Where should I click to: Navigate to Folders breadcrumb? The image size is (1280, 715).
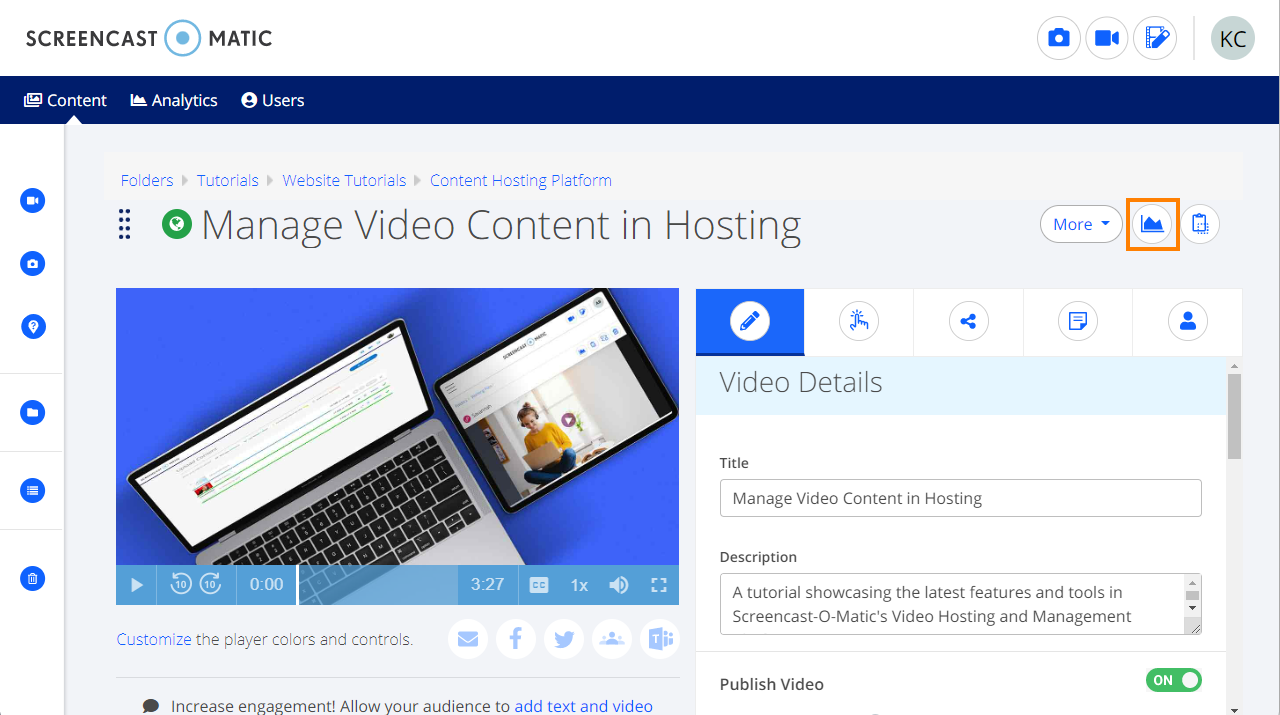click(x=147, y=180)
